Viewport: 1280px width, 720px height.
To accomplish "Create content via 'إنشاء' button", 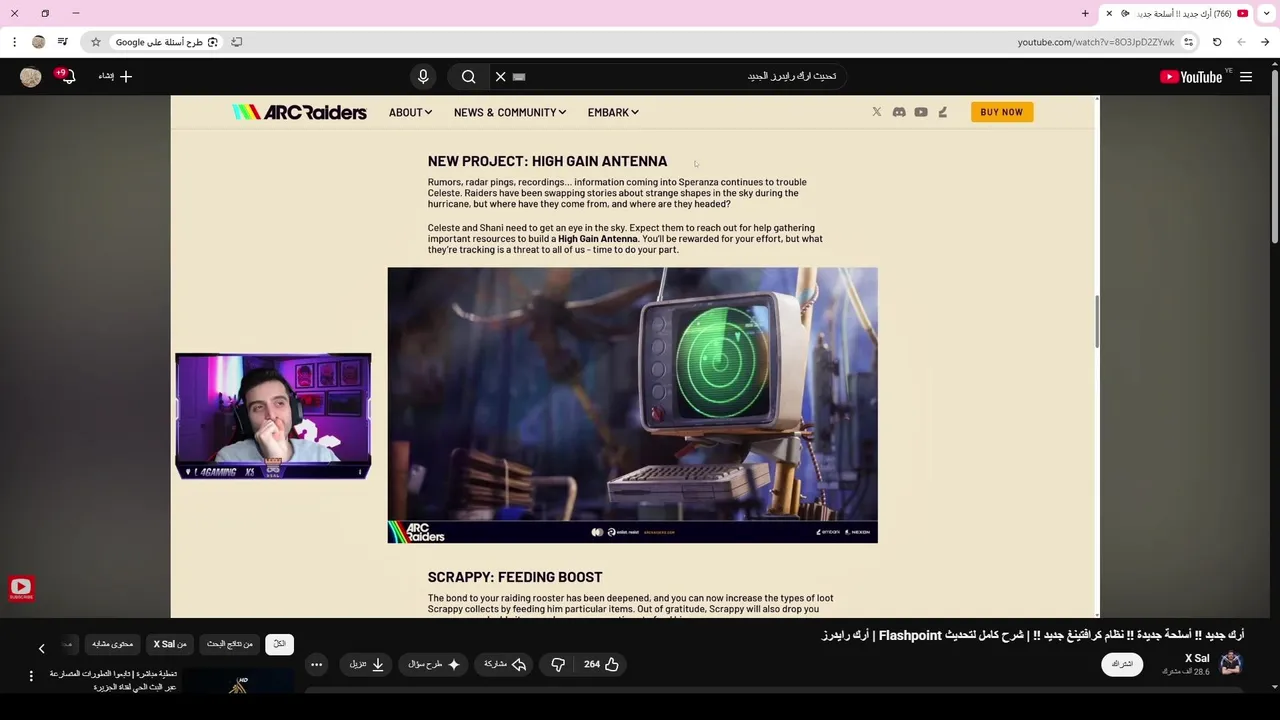I will coord(115,77).
